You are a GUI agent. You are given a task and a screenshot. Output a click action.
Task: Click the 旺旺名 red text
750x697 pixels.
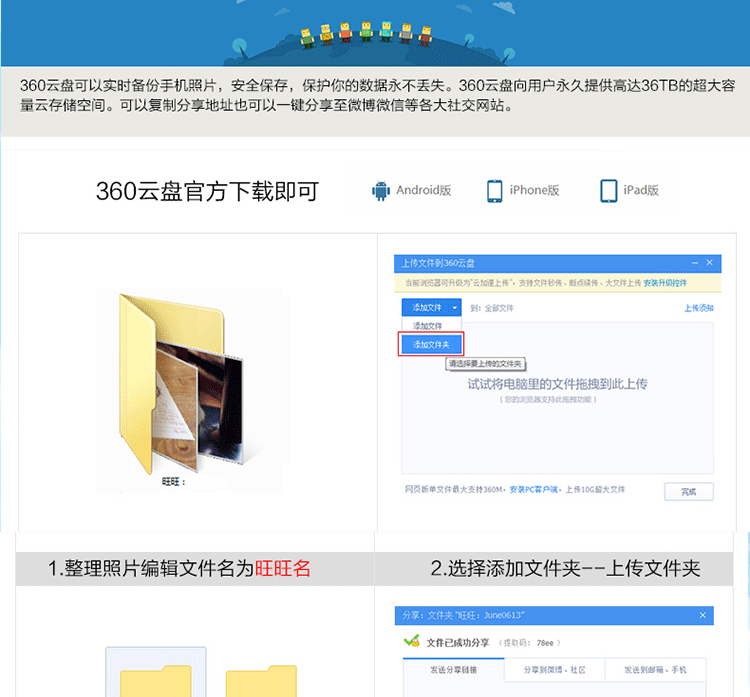point(283,568)
